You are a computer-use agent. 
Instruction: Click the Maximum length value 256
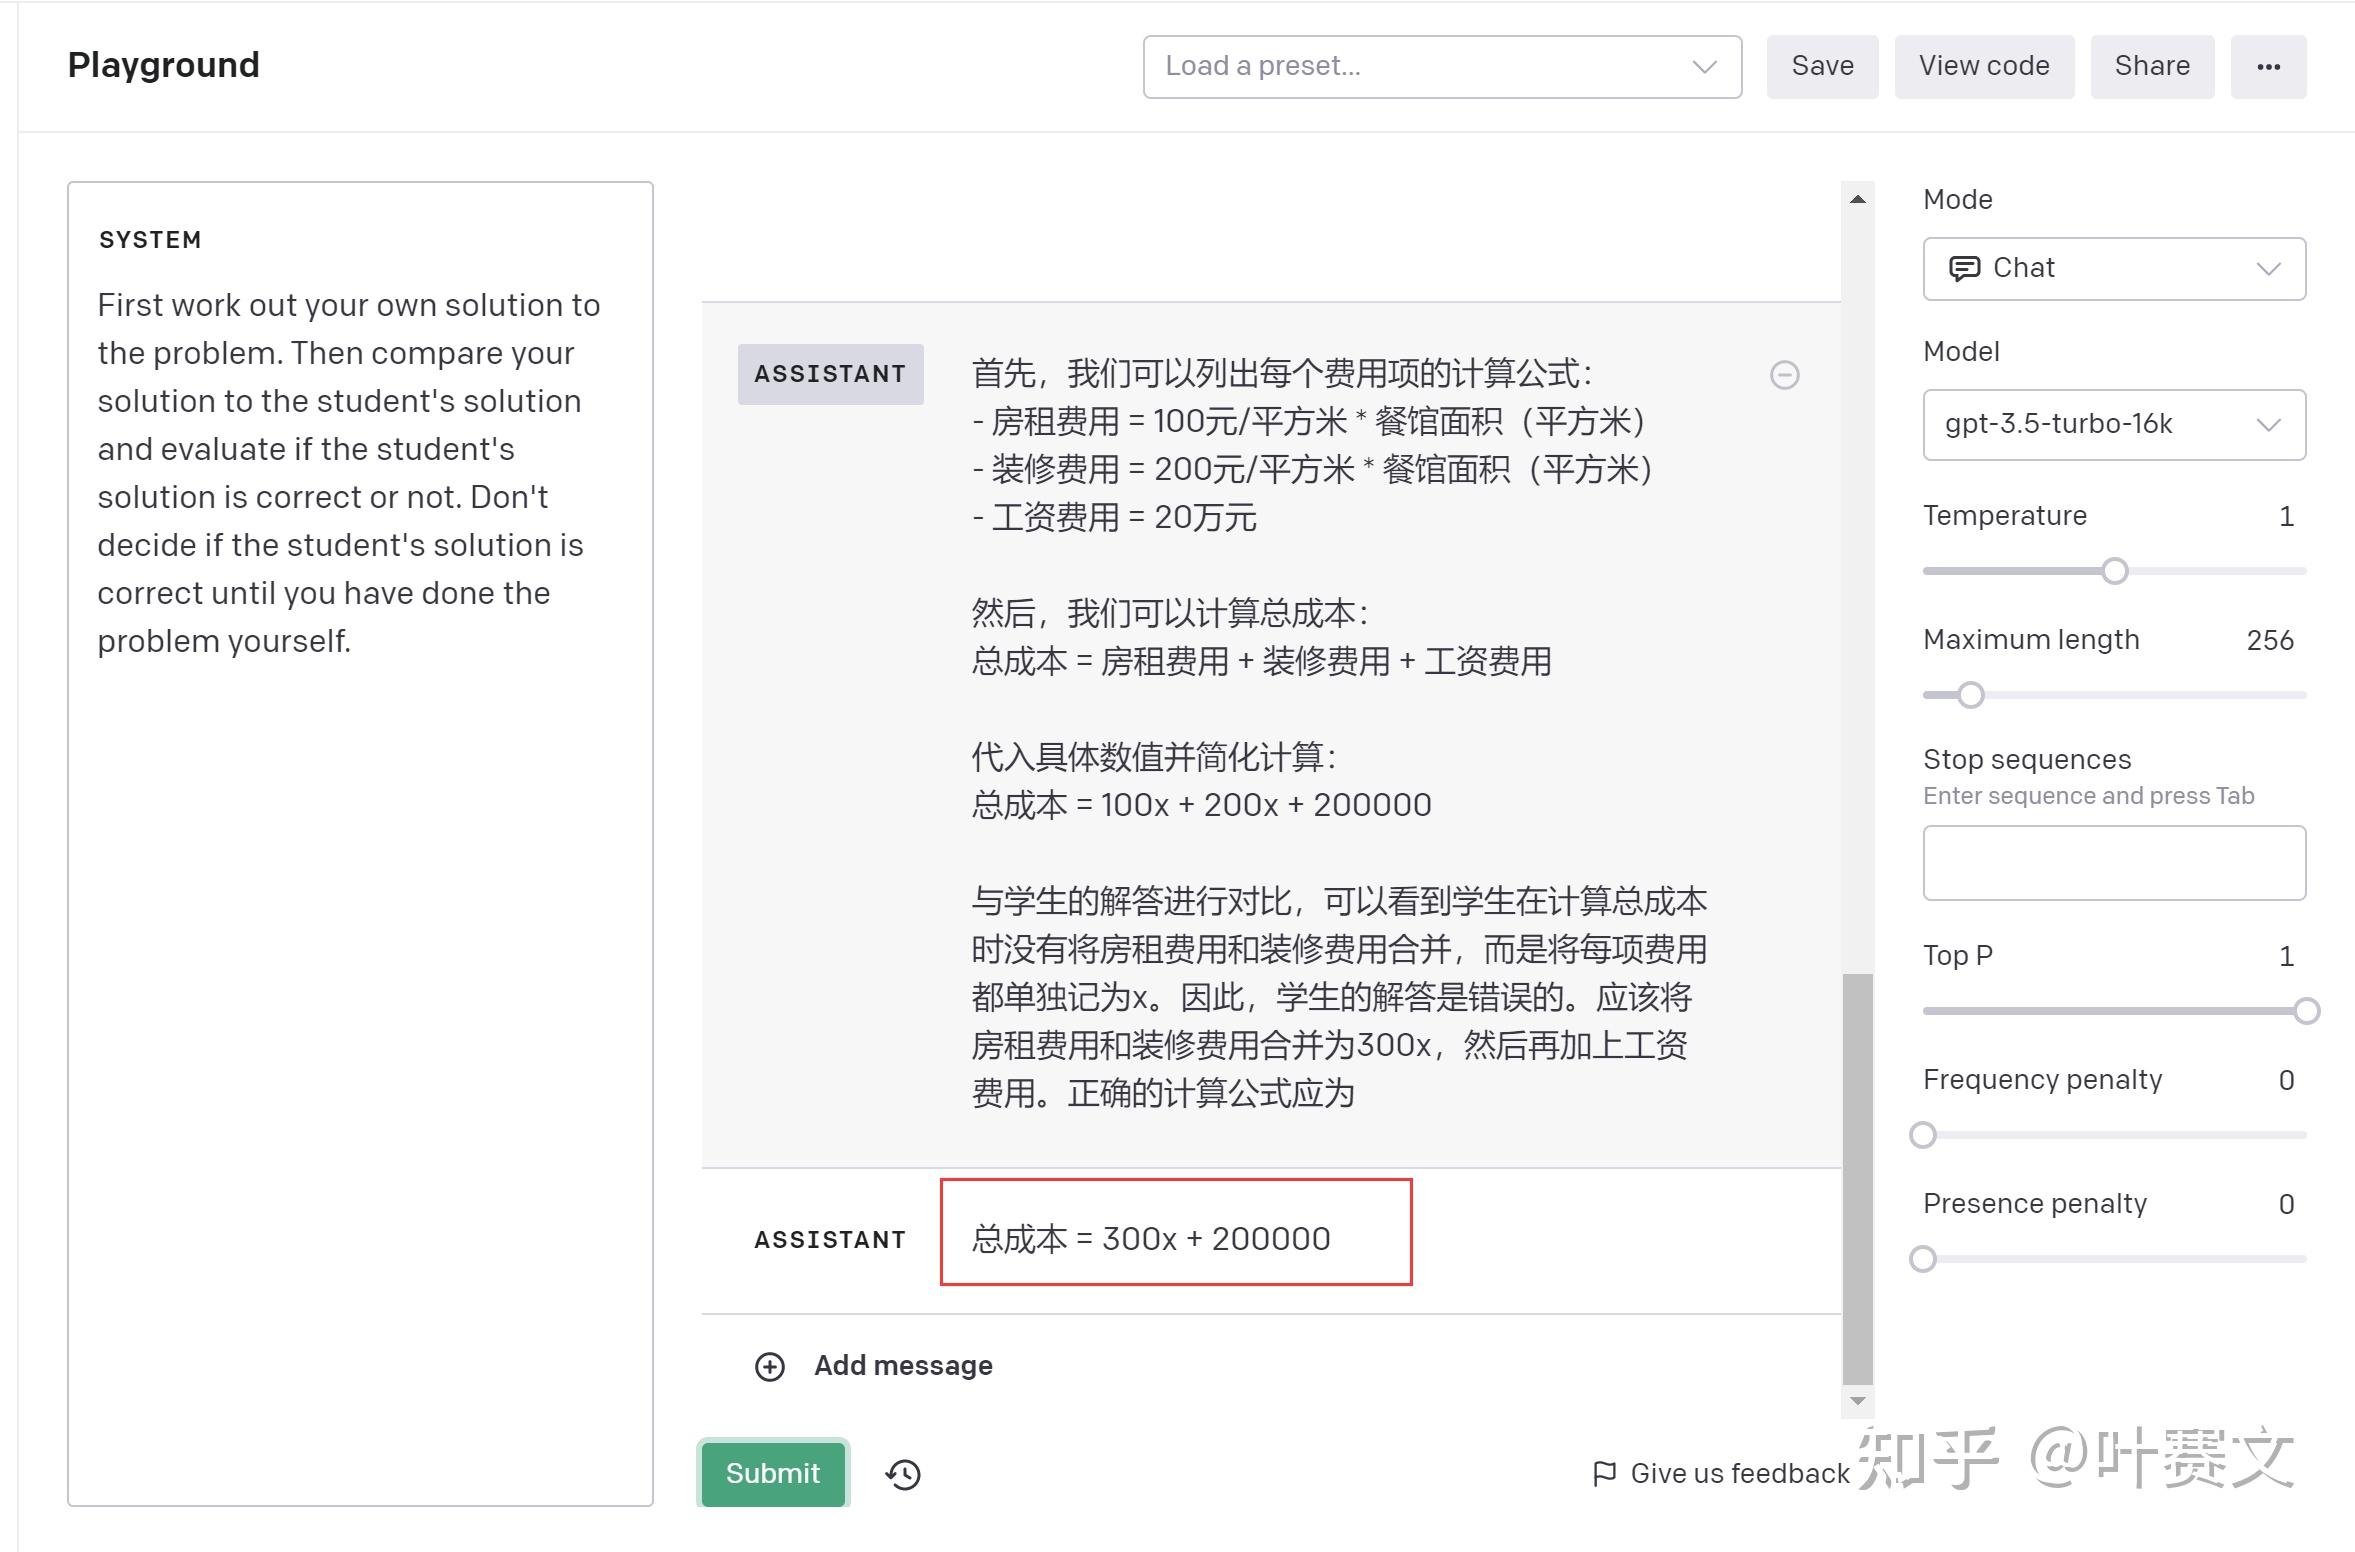click(2269, 640)
